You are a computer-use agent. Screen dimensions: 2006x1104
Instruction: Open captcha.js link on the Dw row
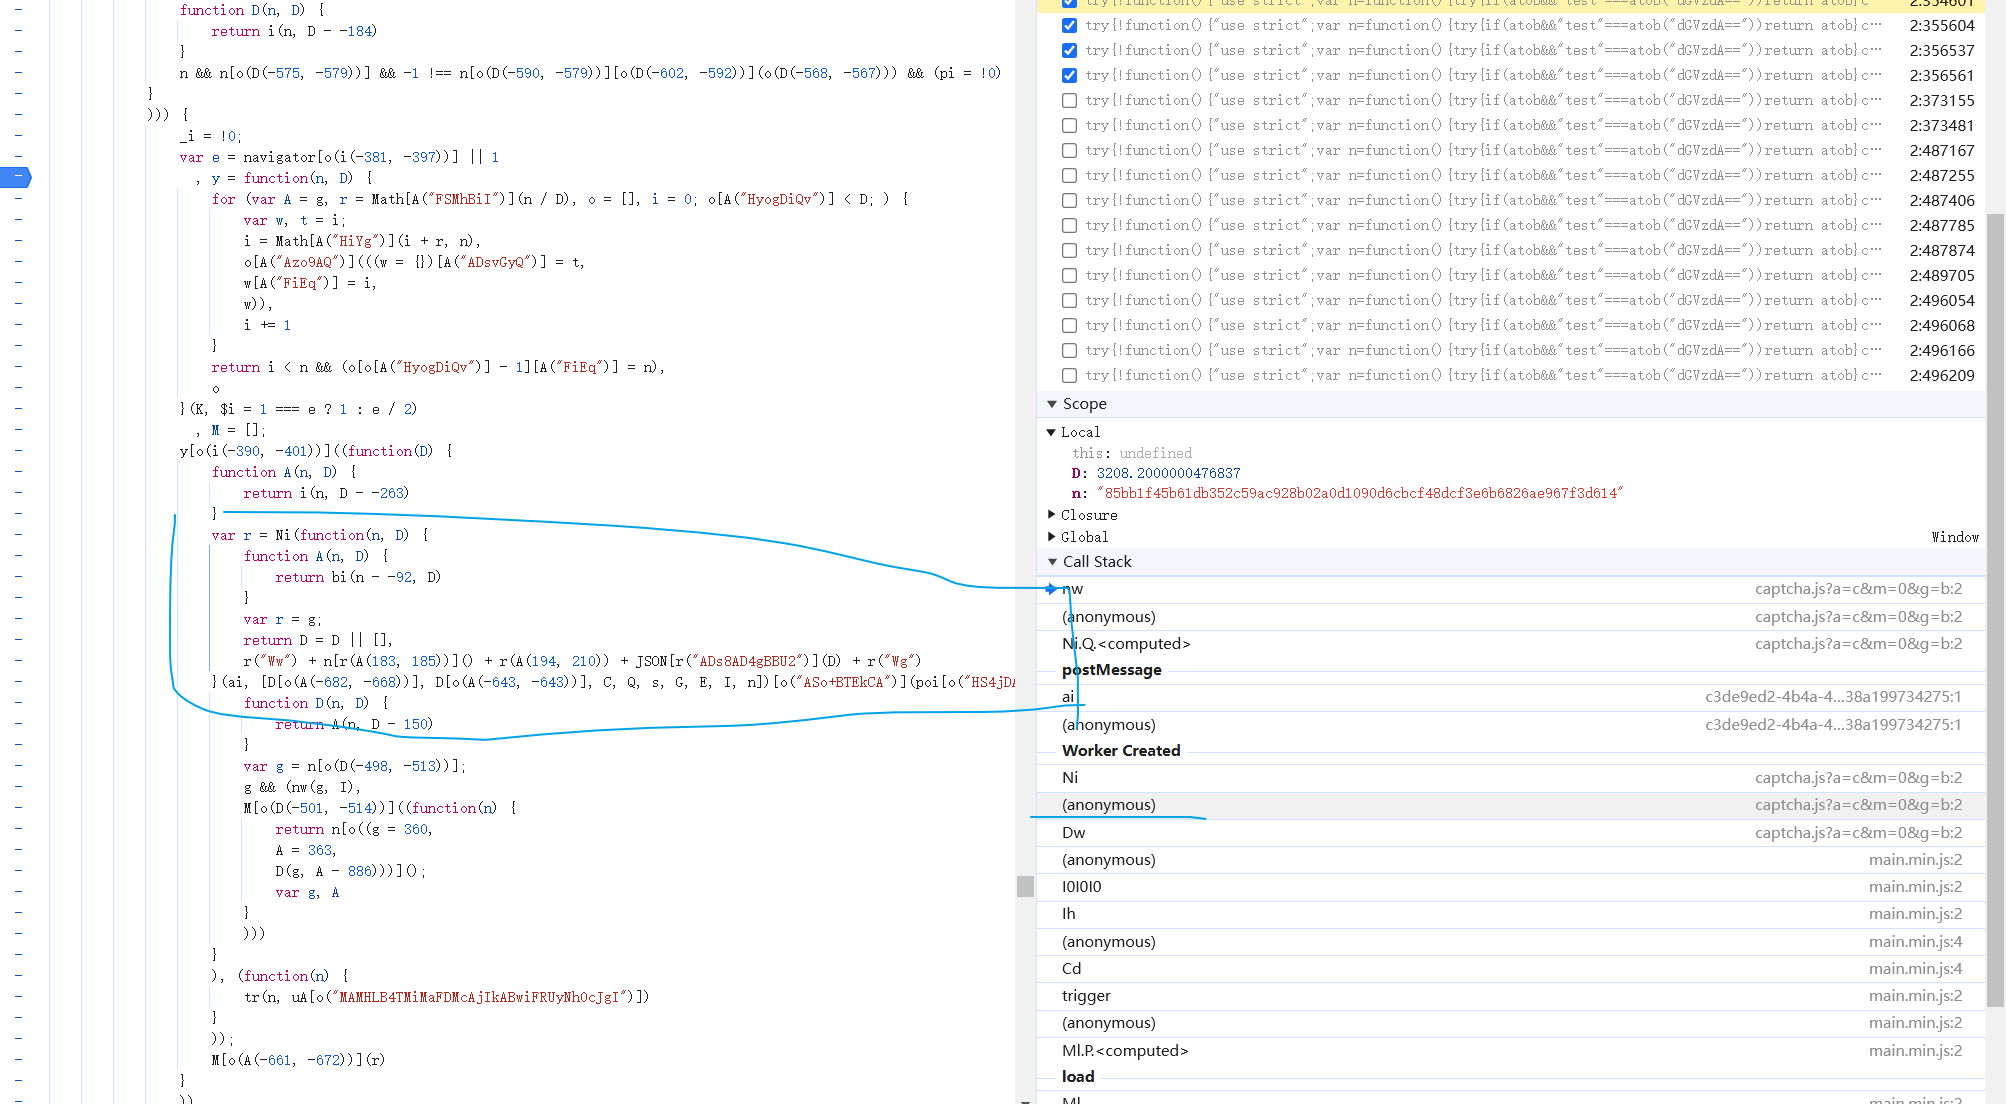pos(1858,833)
